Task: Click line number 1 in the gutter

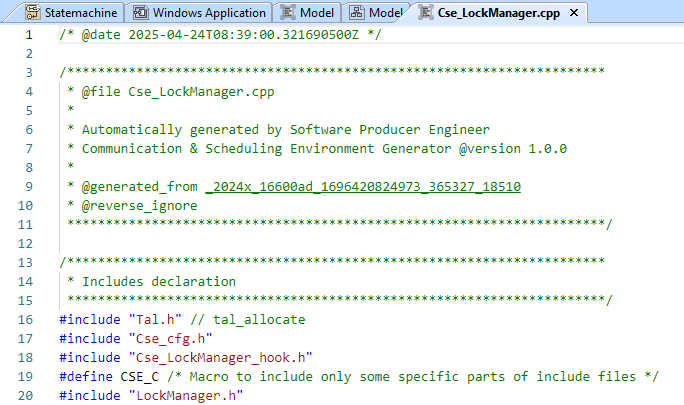Action: (28, 35)
